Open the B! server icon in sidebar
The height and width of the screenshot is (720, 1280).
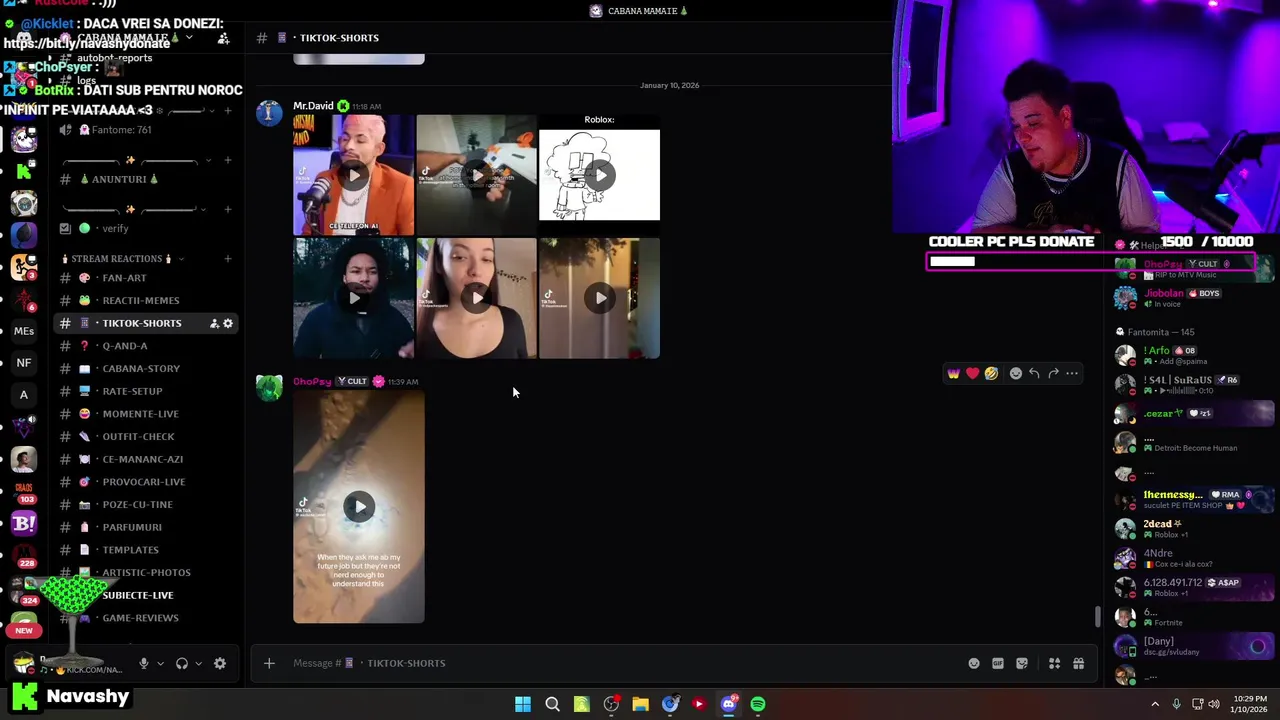point(24,522)
